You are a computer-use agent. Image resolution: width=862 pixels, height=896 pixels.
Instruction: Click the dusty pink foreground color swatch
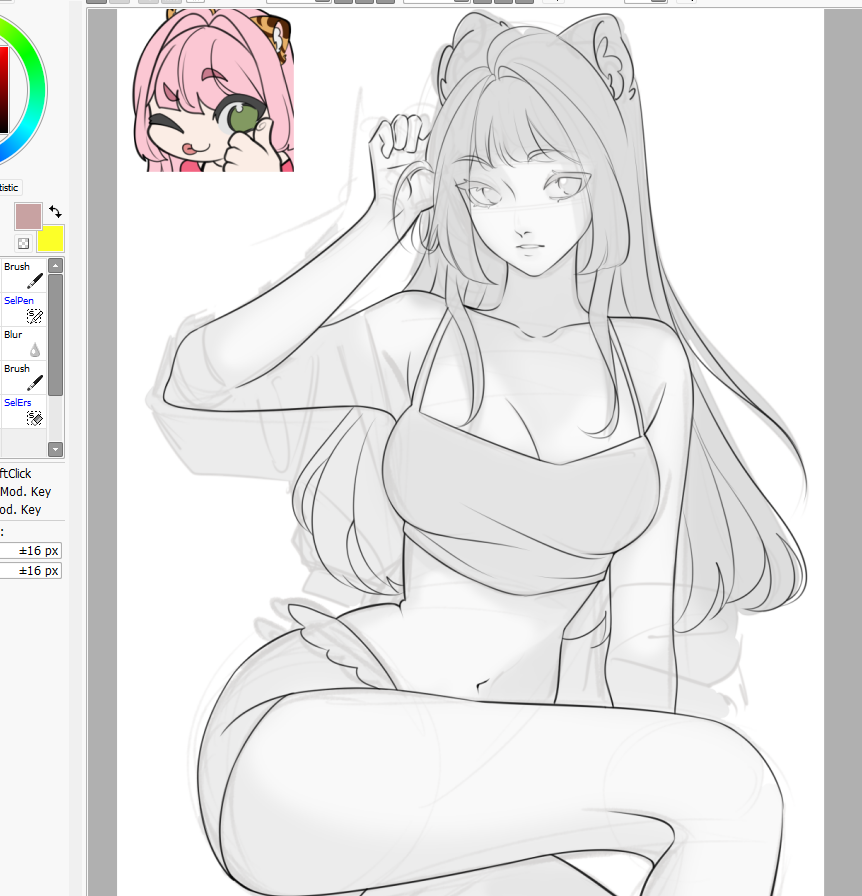[x=28, y=217]
